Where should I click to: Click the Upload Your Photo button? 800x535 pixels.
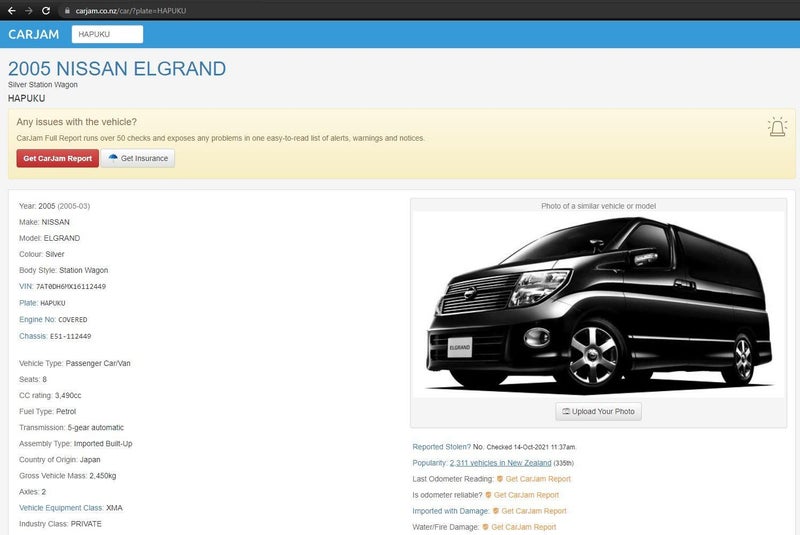(x=598, y=411)
